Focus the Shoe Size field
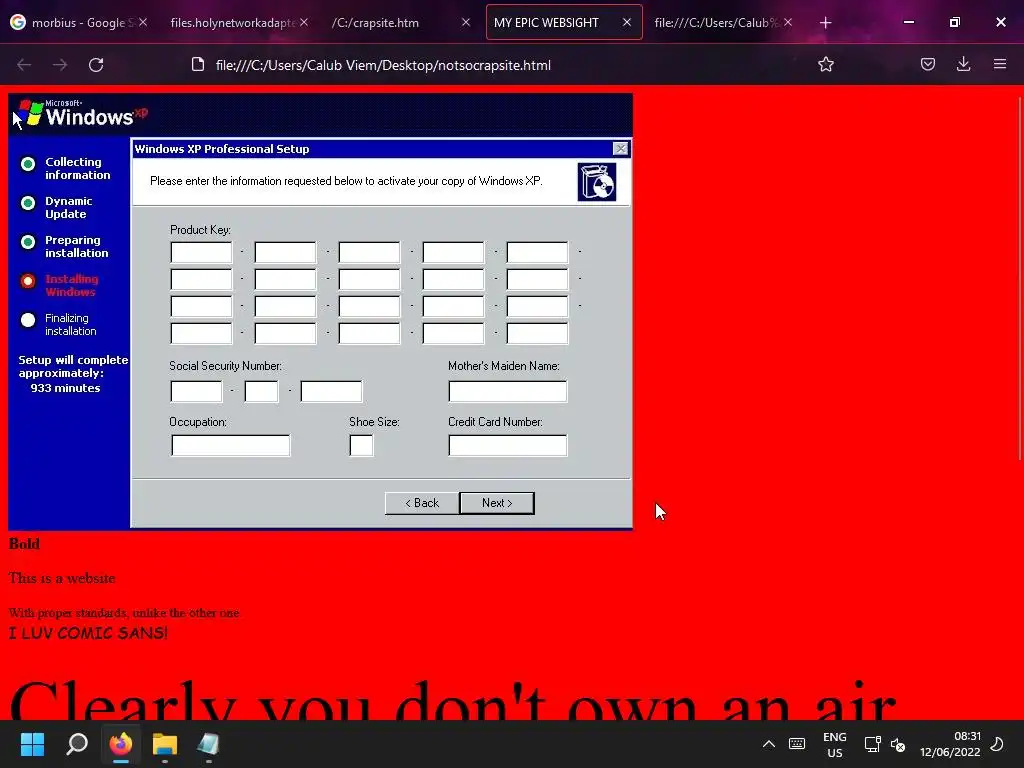This screenshot has height=768, width=1024. [x=361, y=445]
